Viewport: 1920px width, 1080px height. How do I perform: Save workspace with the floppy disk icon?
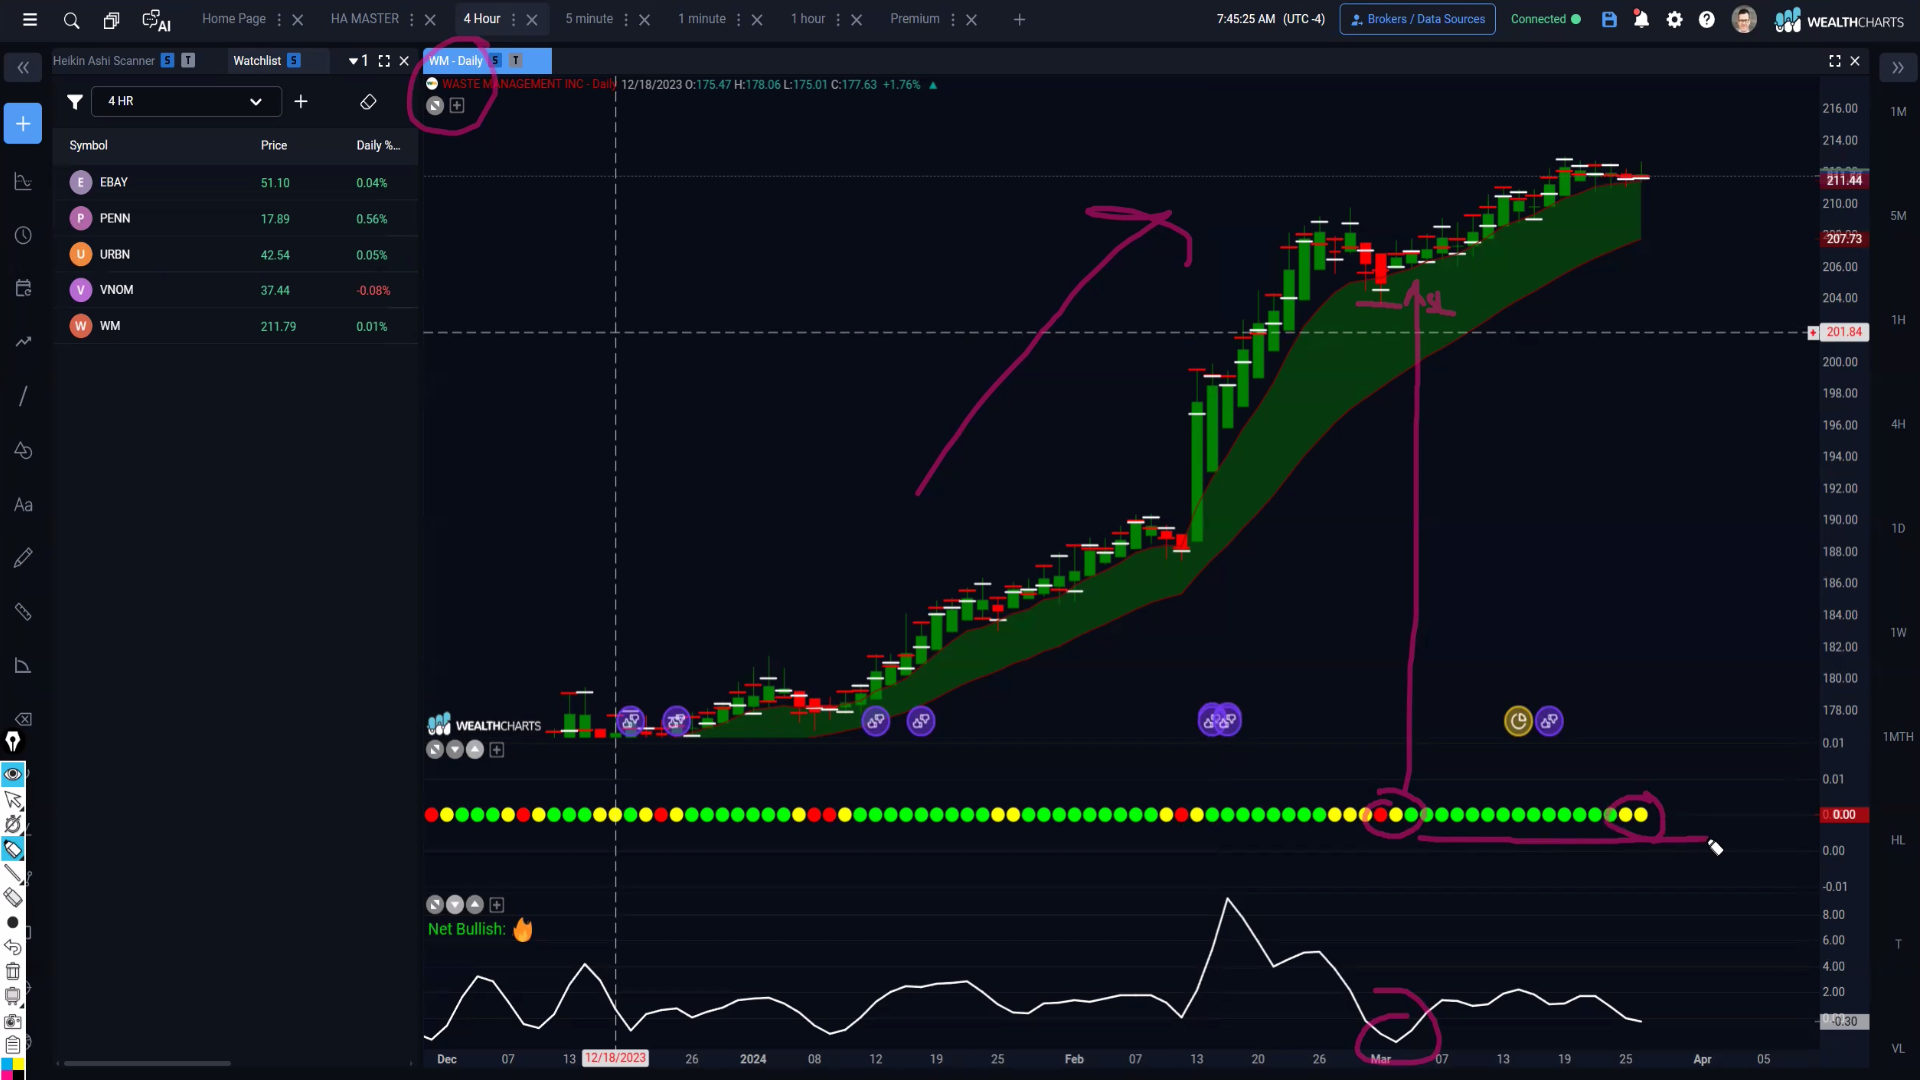(1609, 19)
